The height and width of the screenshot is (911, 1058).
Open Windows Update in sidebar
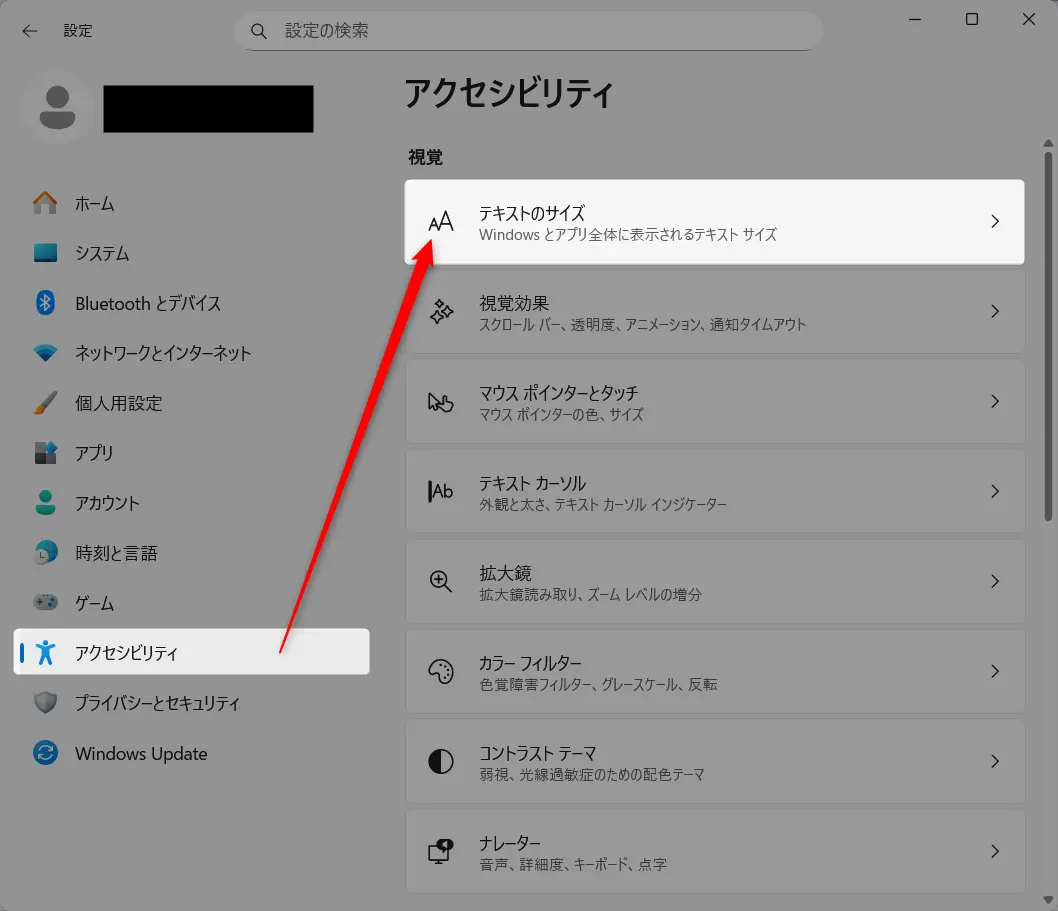click(x=191, y=752)
